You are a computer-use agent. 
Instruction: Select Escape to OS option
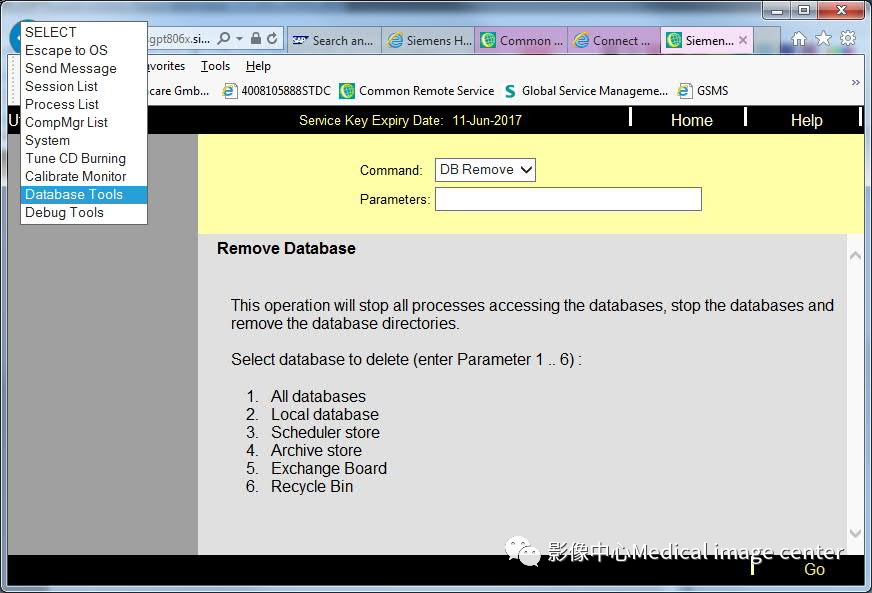tap(66, 50)
